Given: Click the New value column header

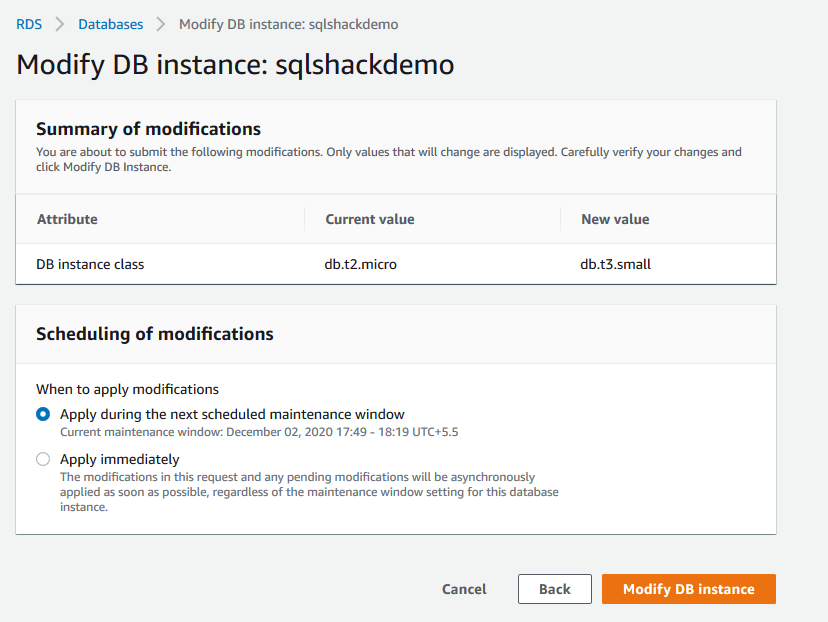Looking at the screenshot, I should pos(615,219).
